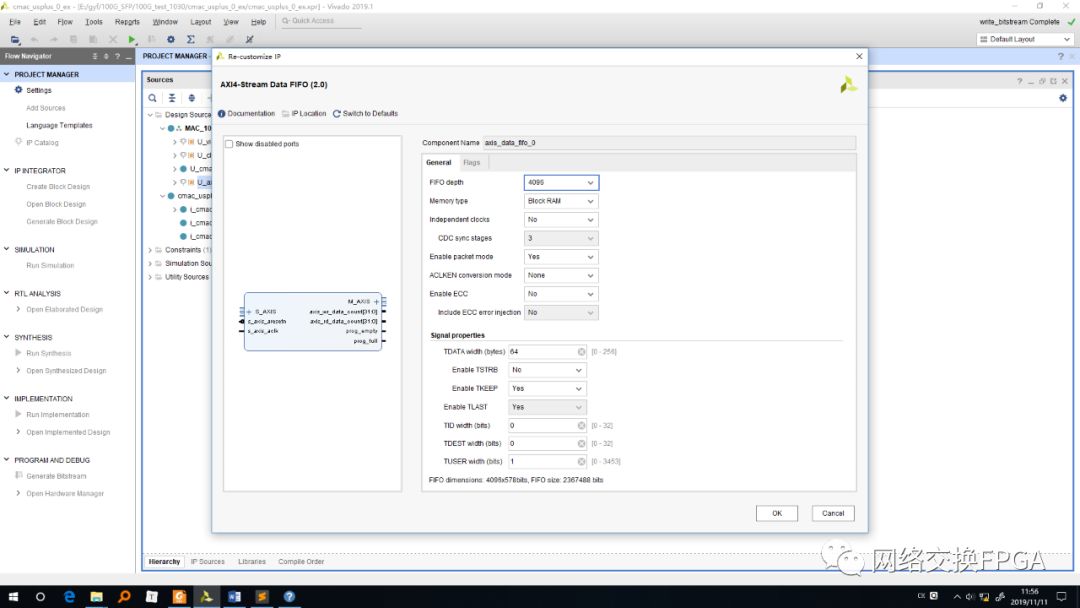Viewport: 1080px width, 608px height.
Task: Click Switch to Defaults refresh icon
Action: coord(337,114)
